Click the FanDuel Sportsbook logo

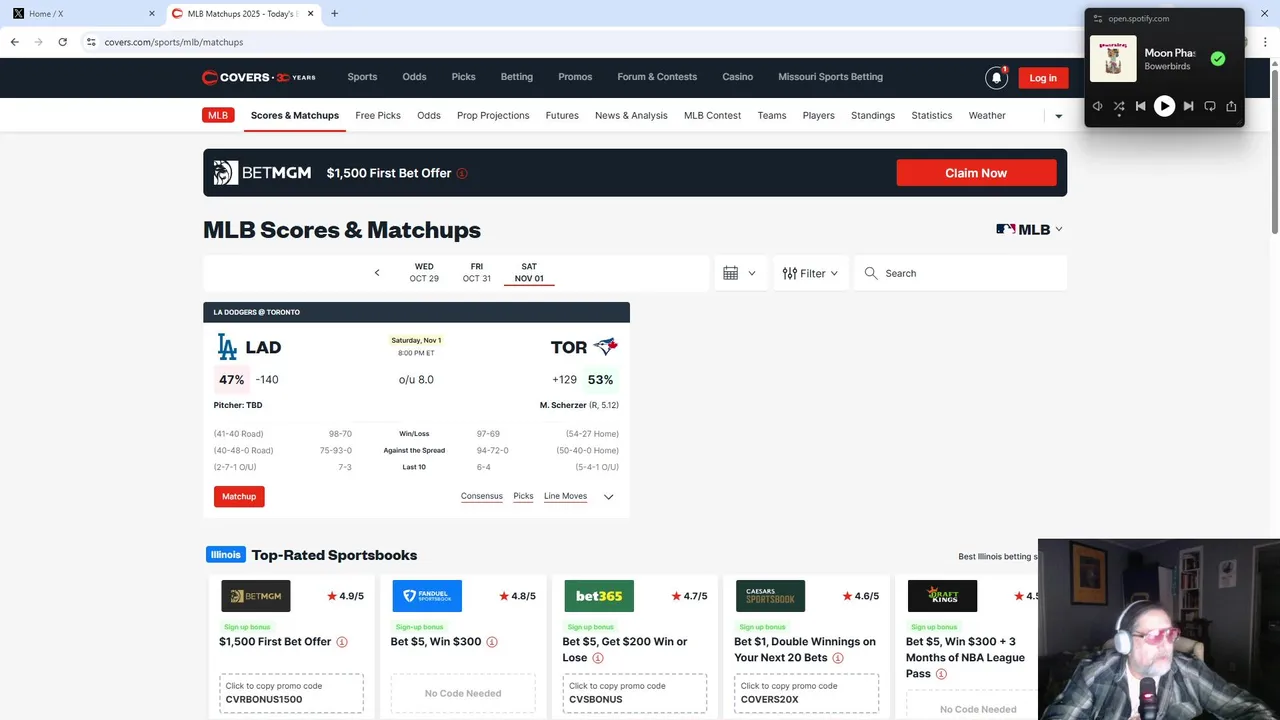tap(427, 596)
